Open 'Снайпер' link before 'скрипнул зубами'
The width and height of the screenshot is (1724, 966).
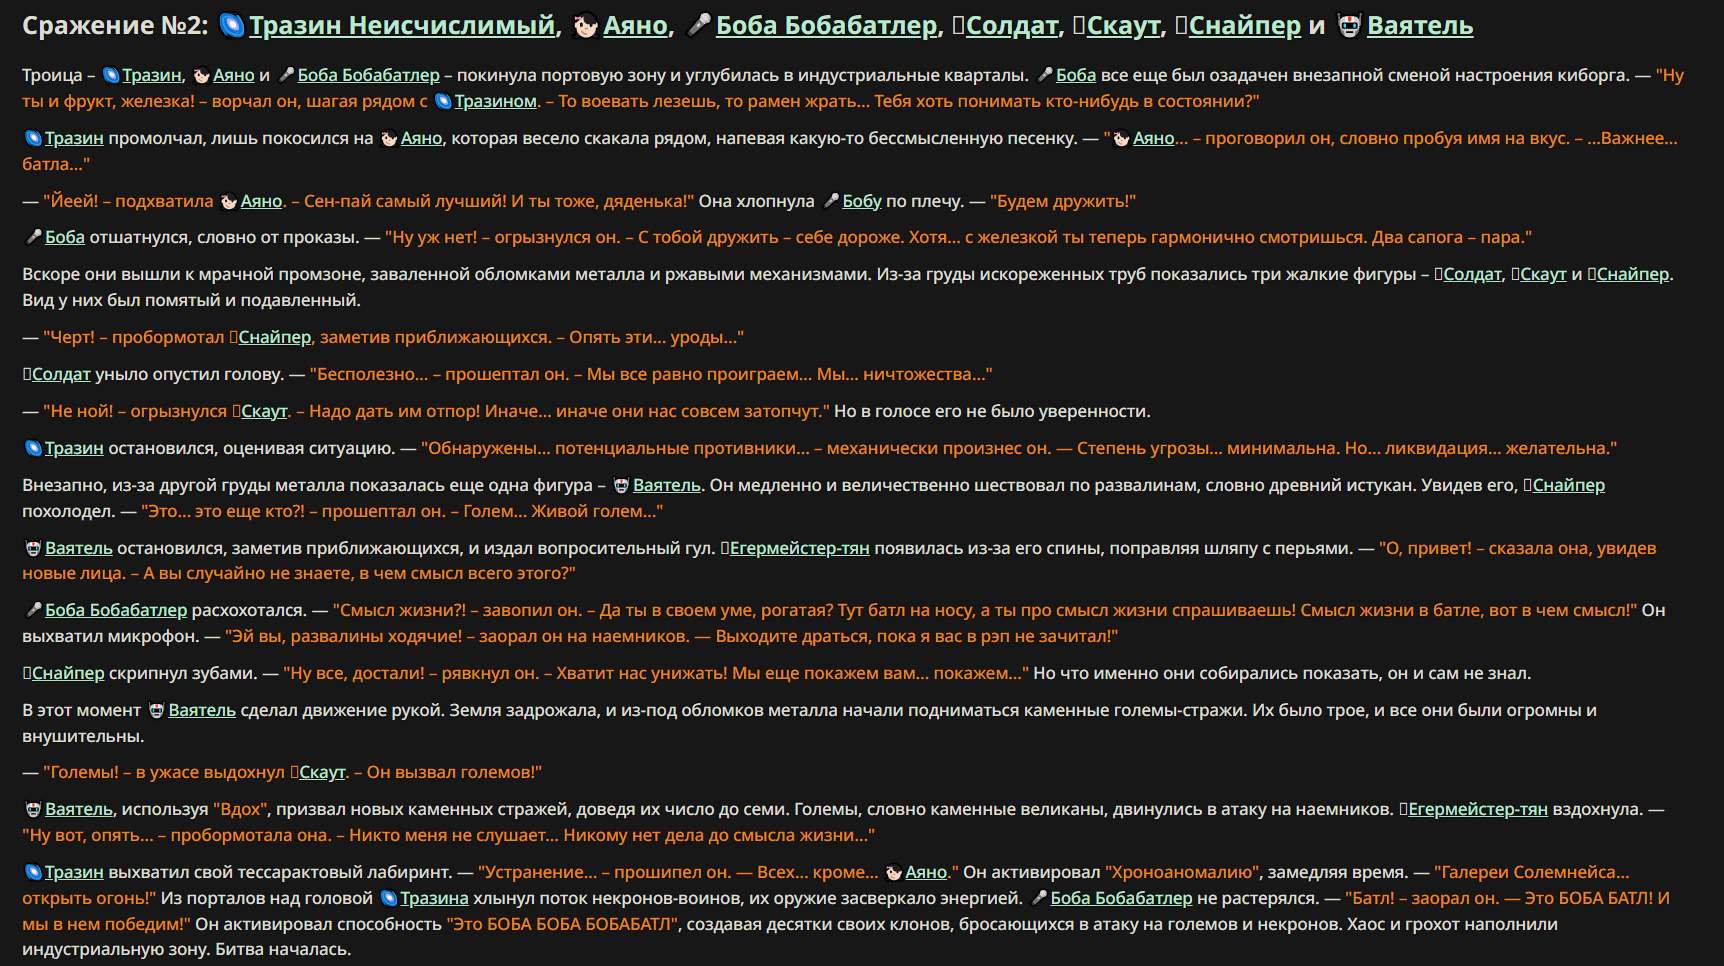68,673
